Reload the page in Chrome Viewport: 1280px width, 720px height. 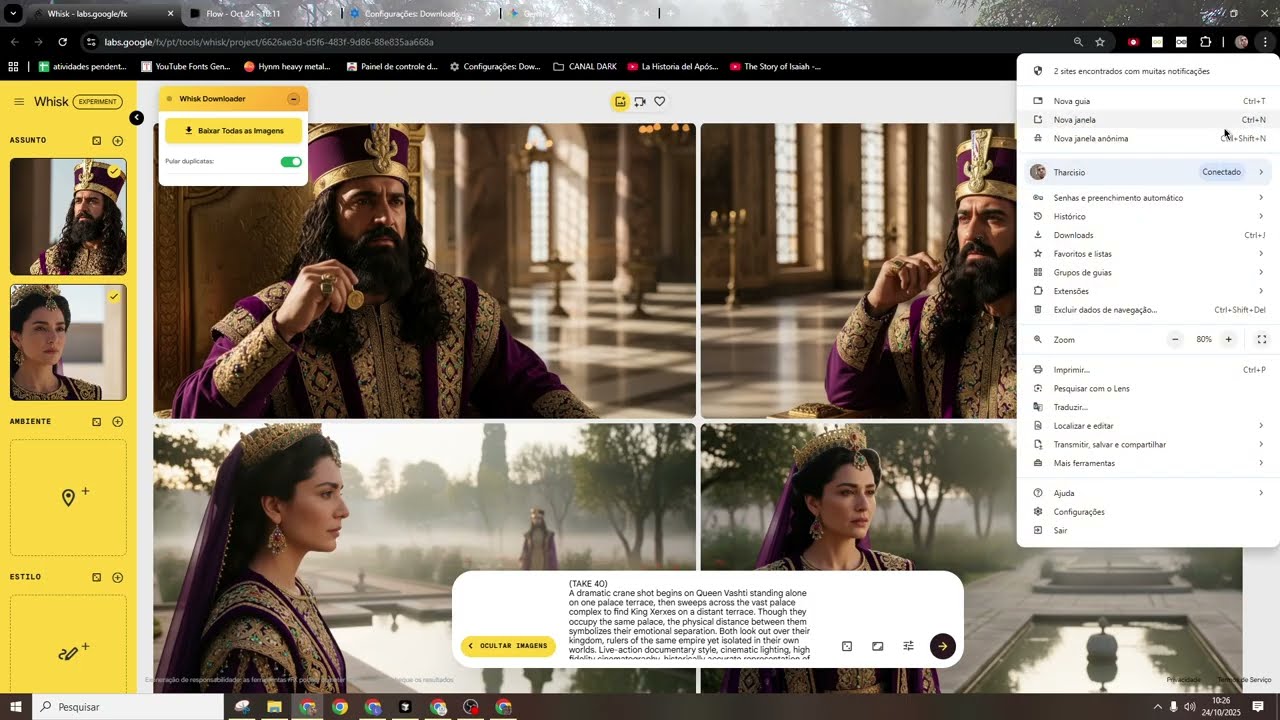pyautogui.click(x=62, y=42)
